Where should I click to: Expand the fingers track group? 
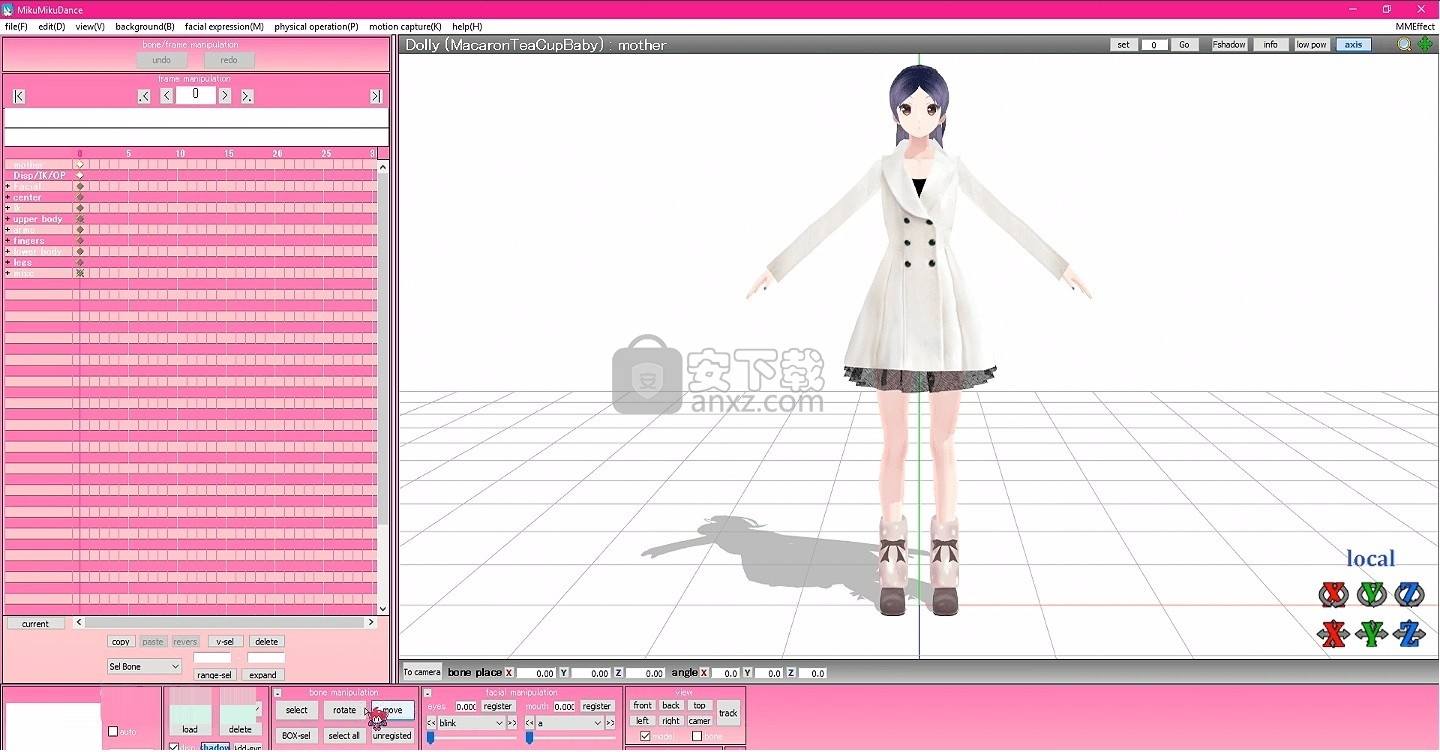[x=8, y=241]
